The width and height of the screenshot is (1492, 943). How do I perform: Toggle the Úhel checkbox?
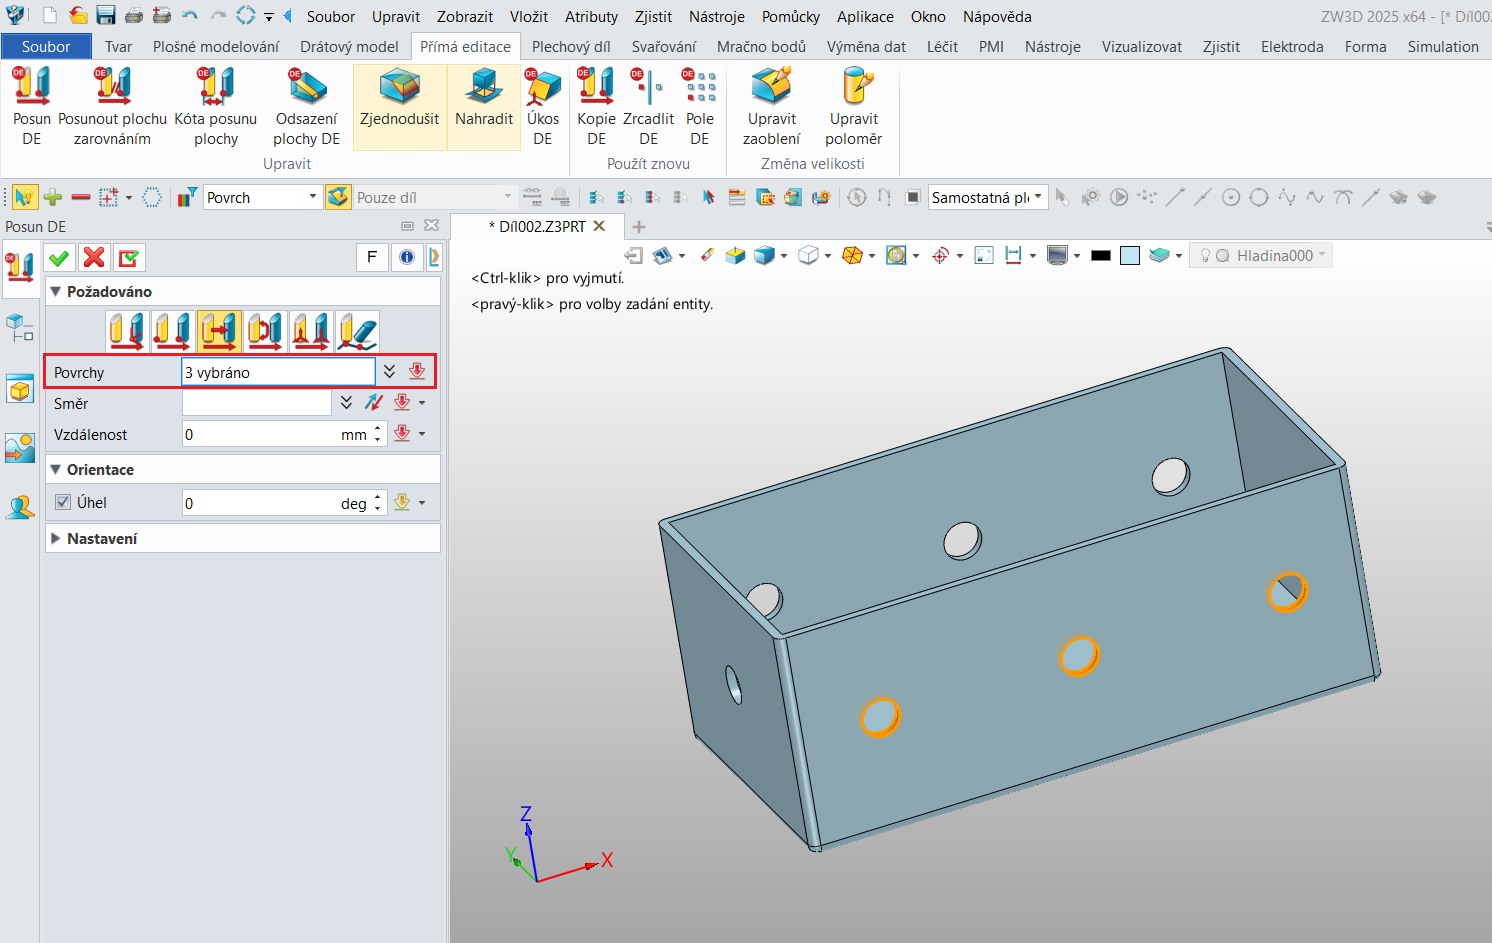[63, 503]
